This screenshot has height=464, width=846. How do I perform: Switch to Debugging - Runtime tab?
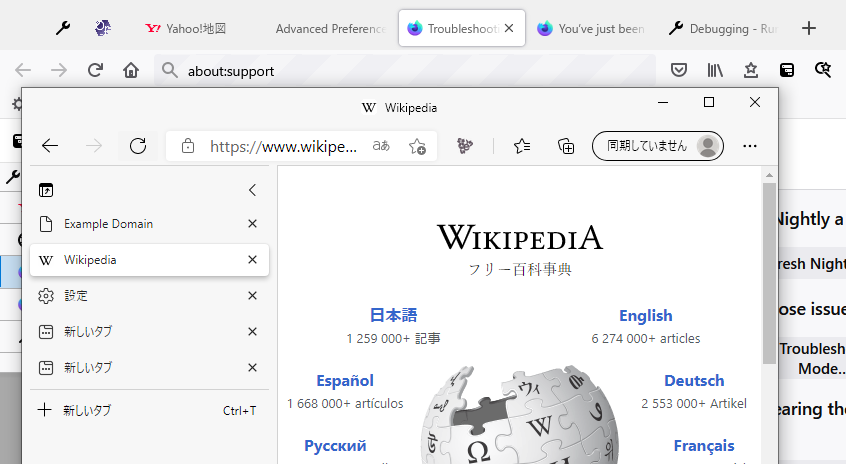point(723,28)
